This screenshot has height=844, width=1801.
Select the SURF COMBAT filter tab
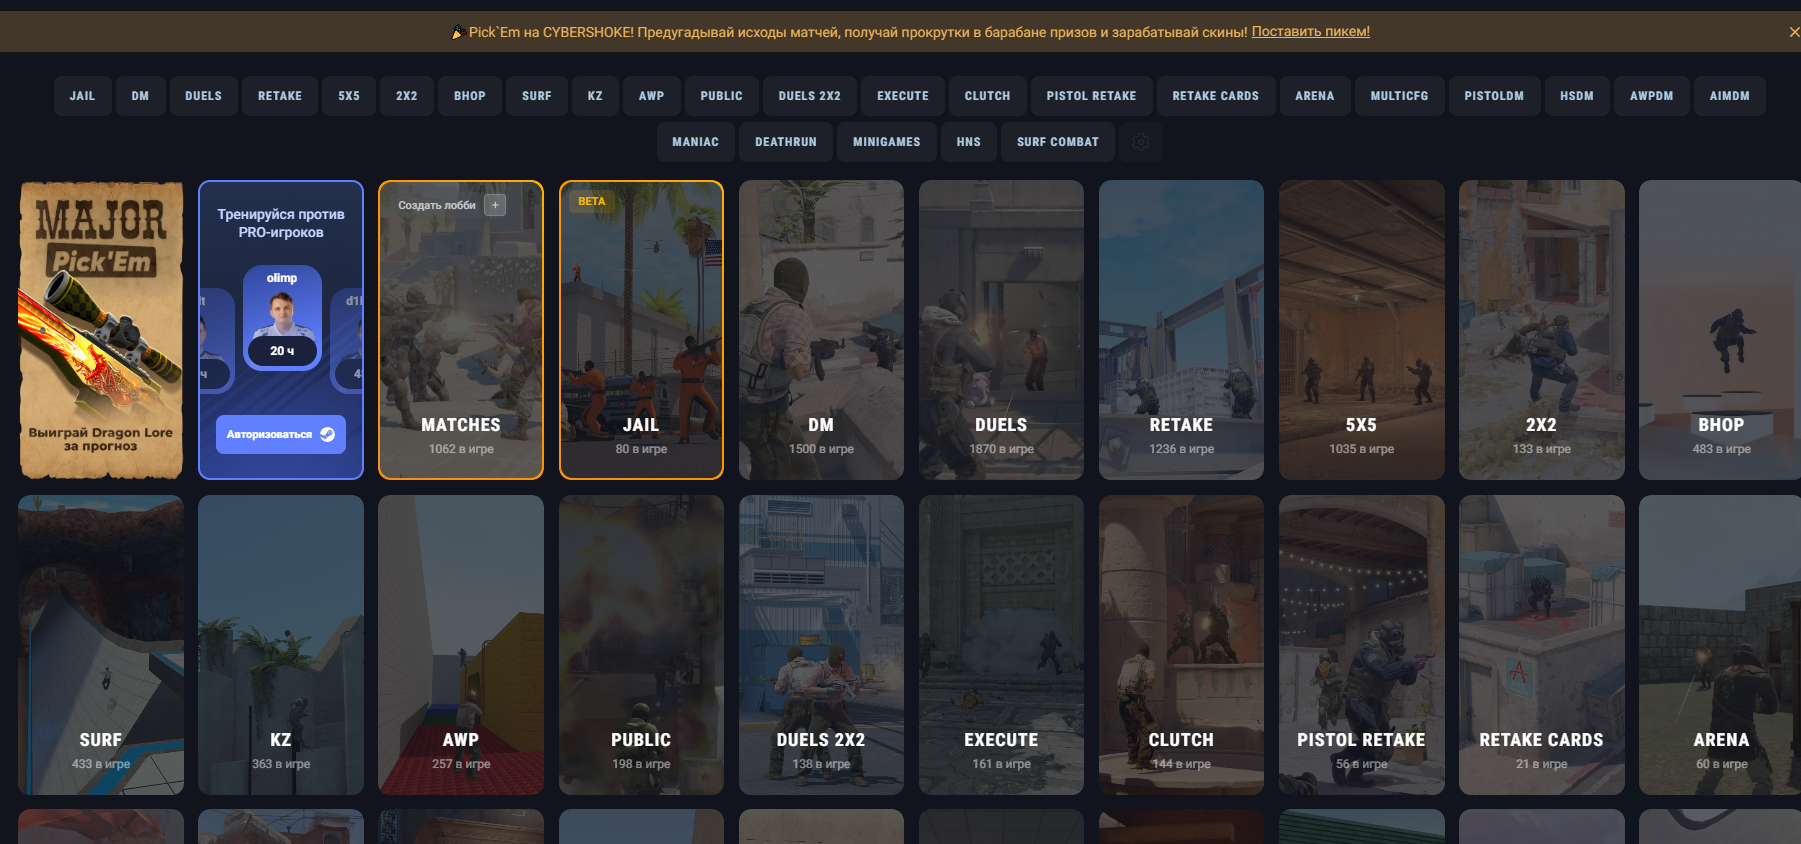[1057, 142]
